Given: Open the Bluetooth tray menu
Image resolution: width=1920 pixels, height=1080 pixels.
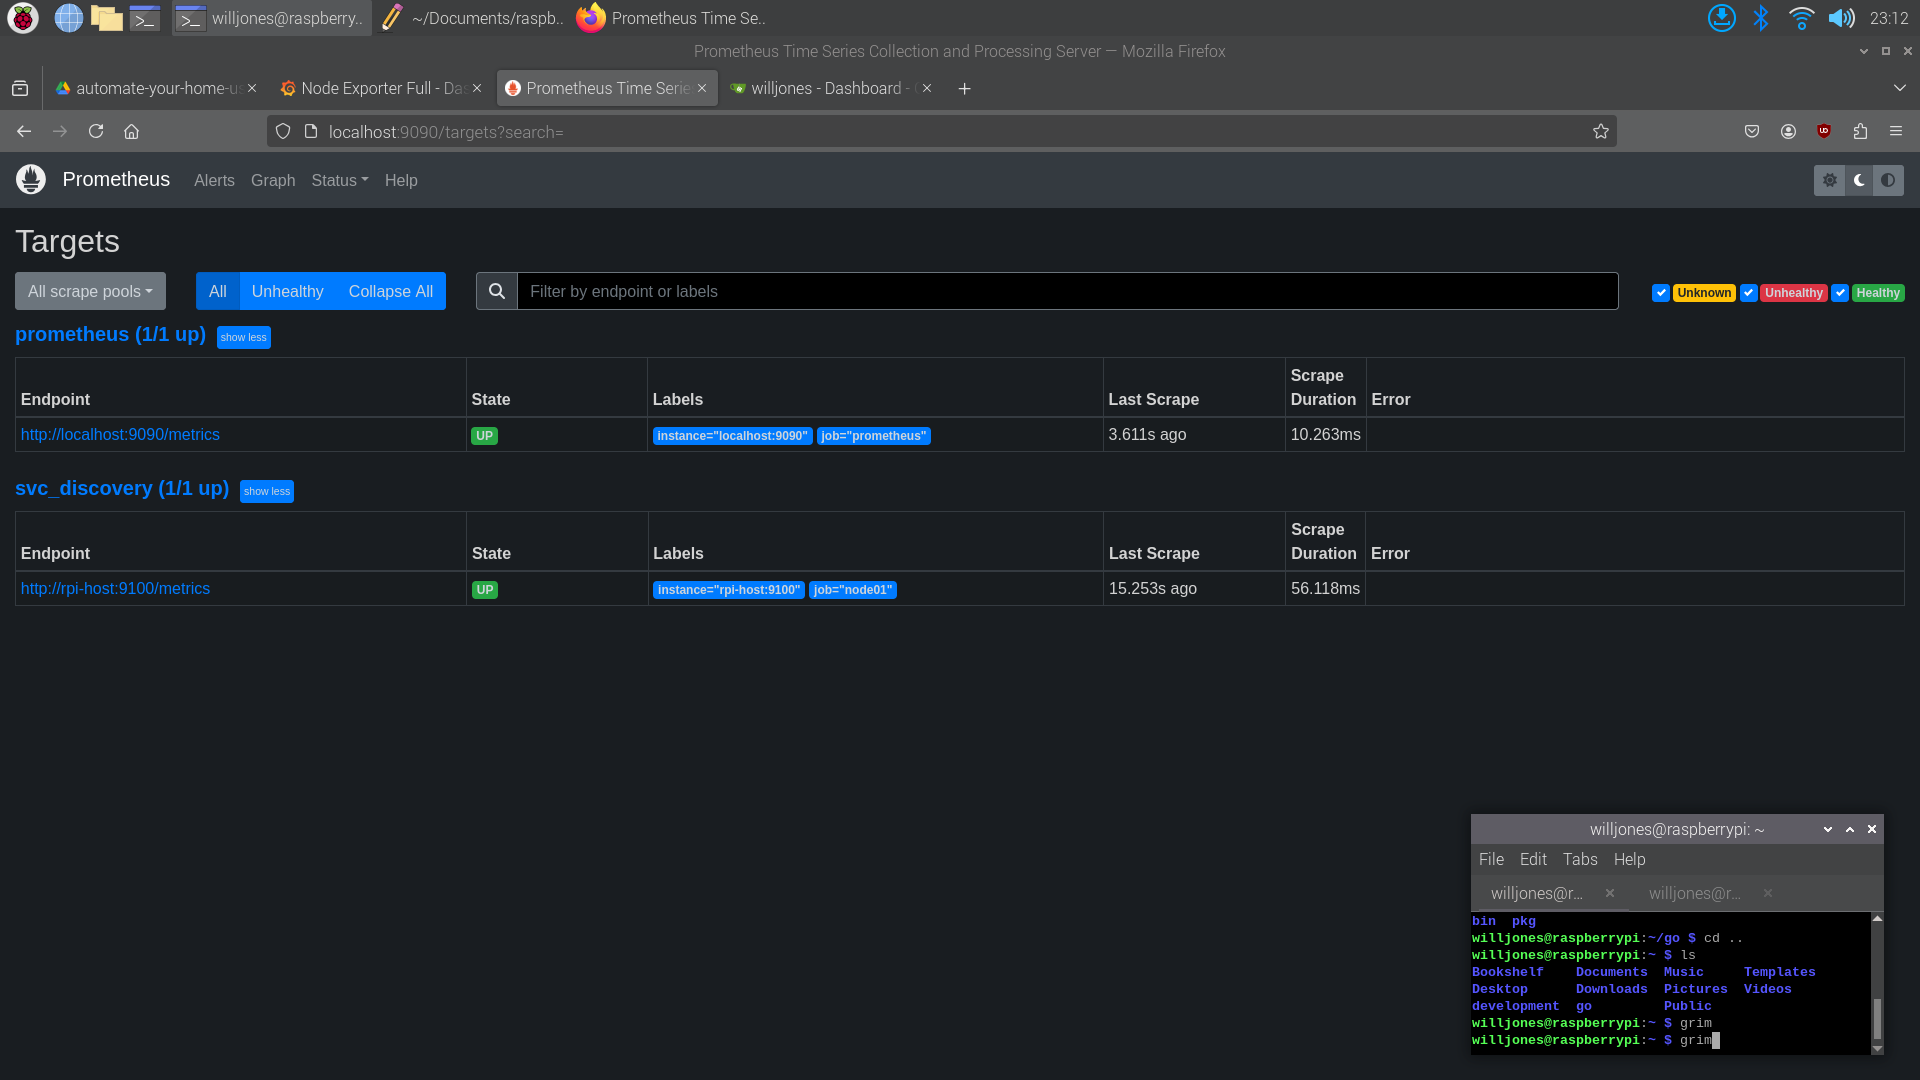Looking at the screenshot, I should click(x=1761, y=18).
